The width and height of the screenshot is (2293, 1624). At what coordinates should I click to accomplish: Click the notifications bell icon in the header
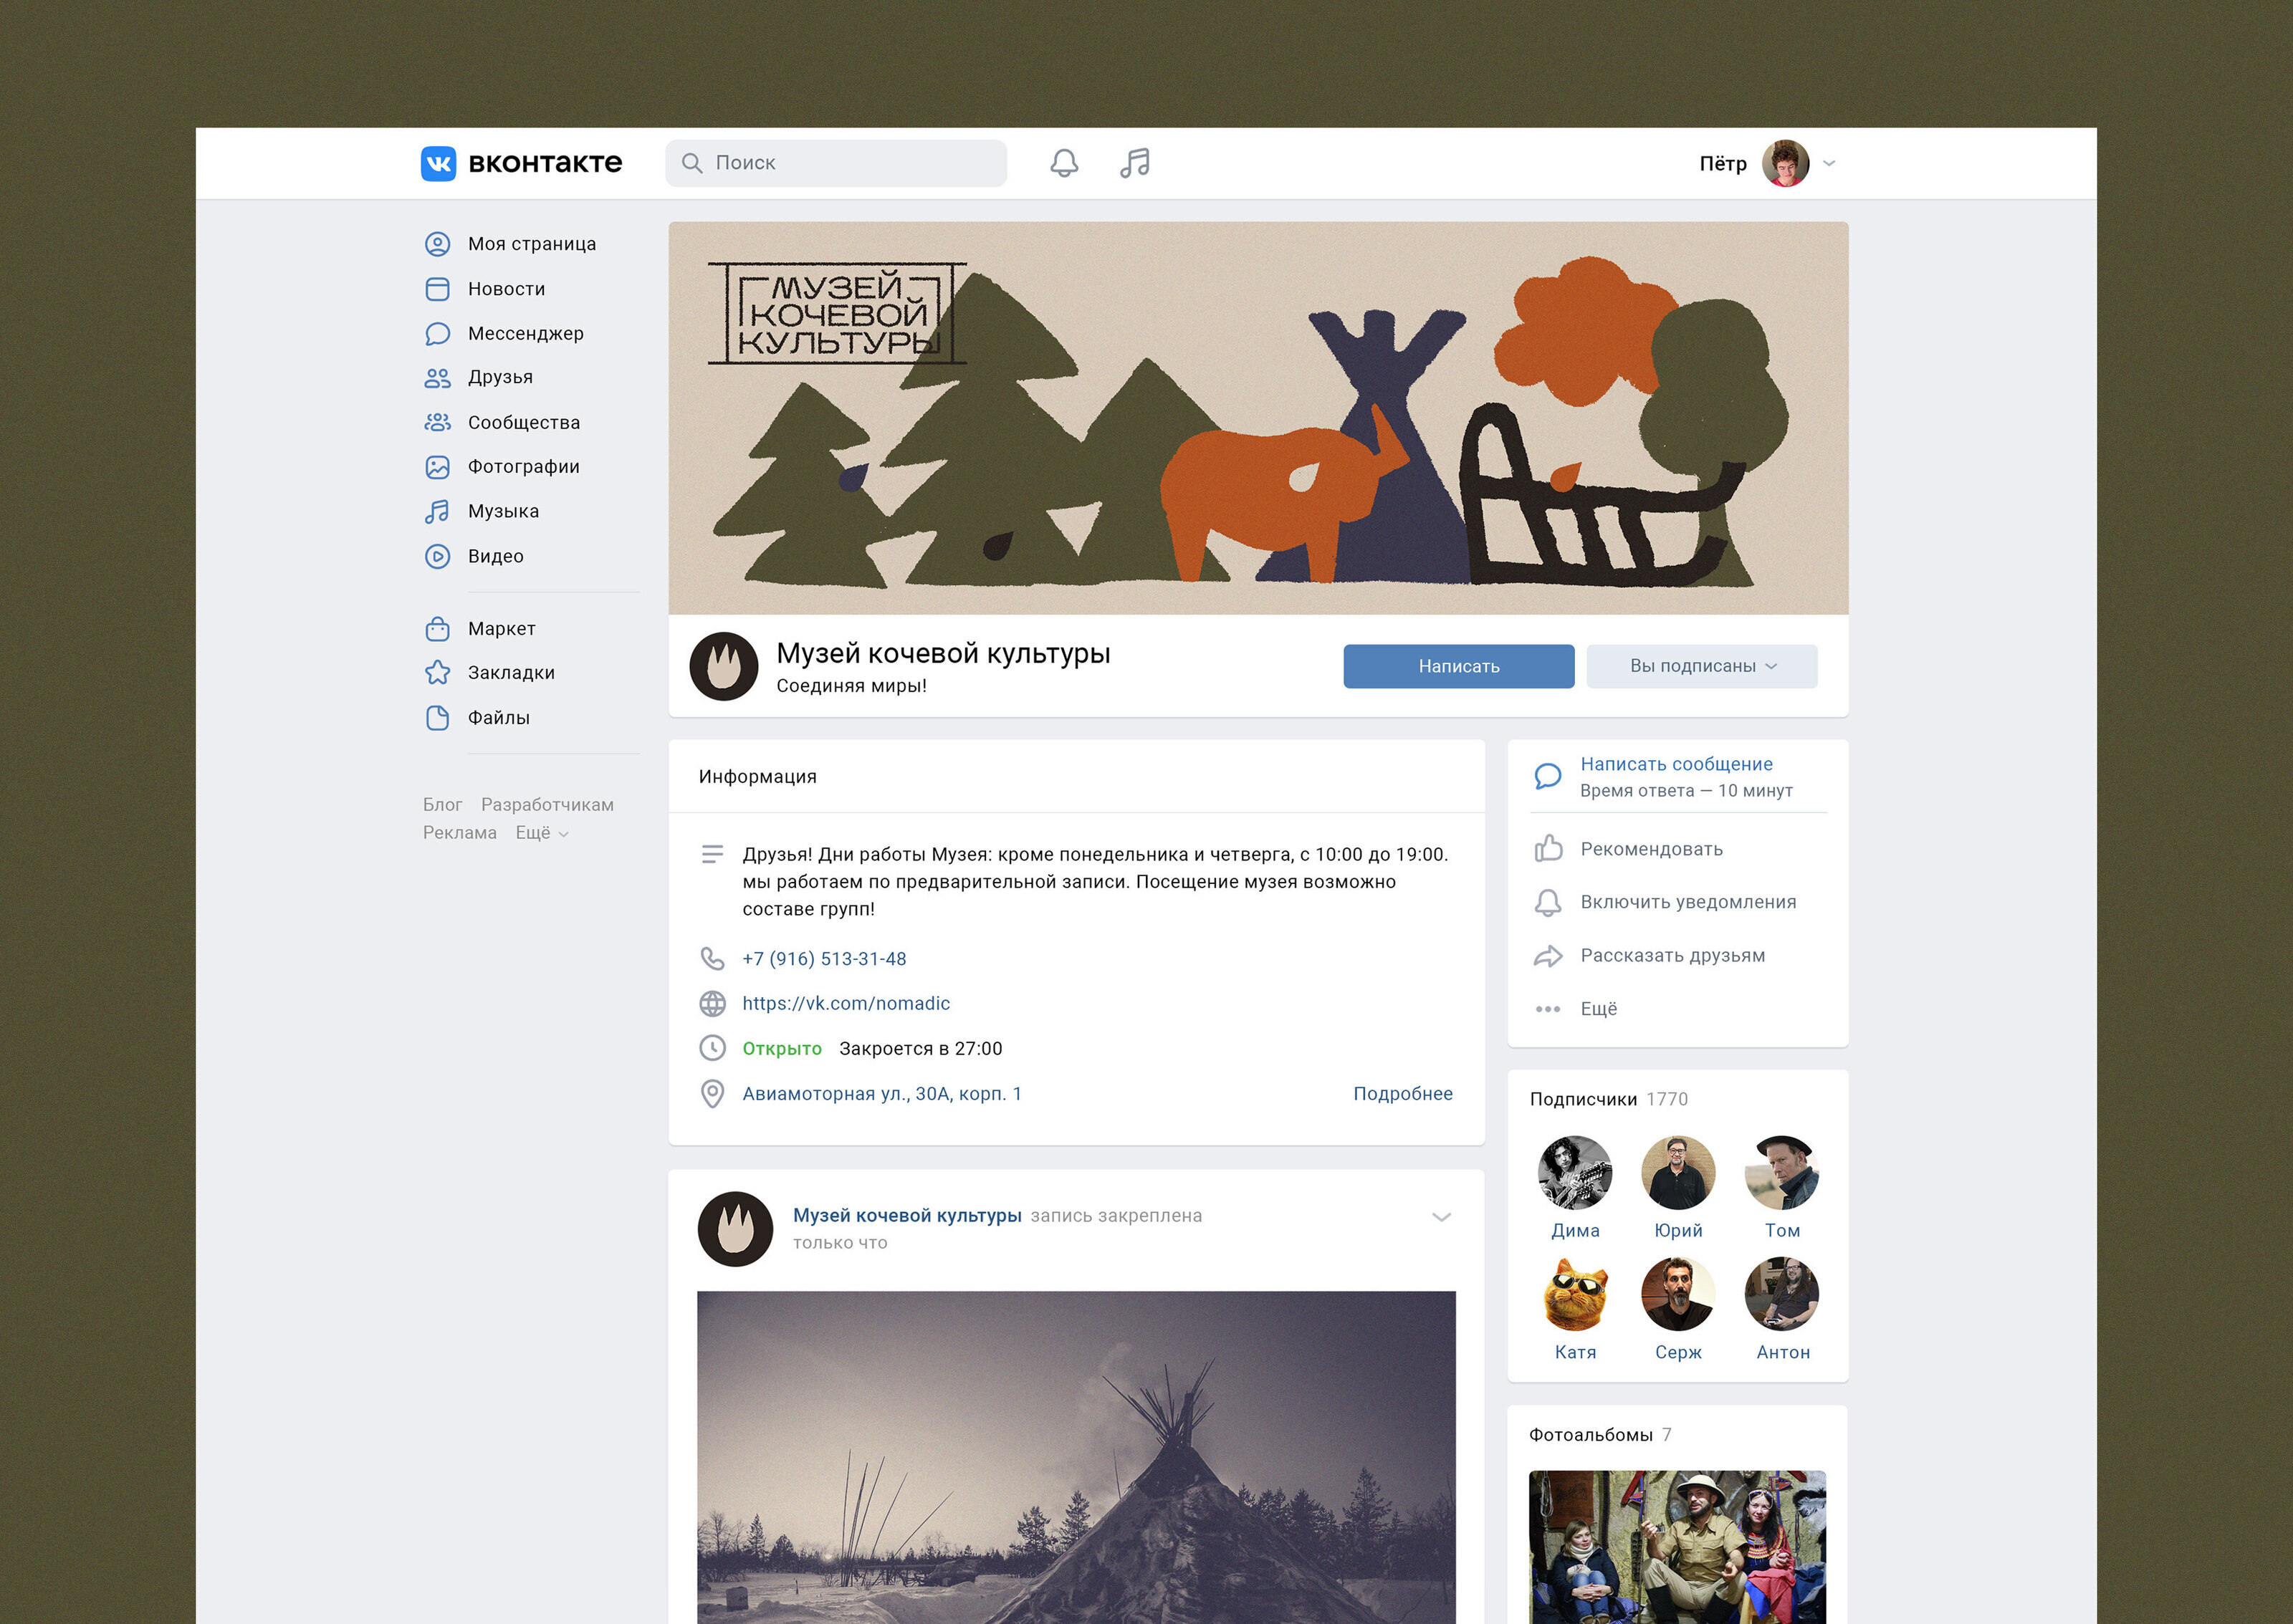coord(1063,163)
